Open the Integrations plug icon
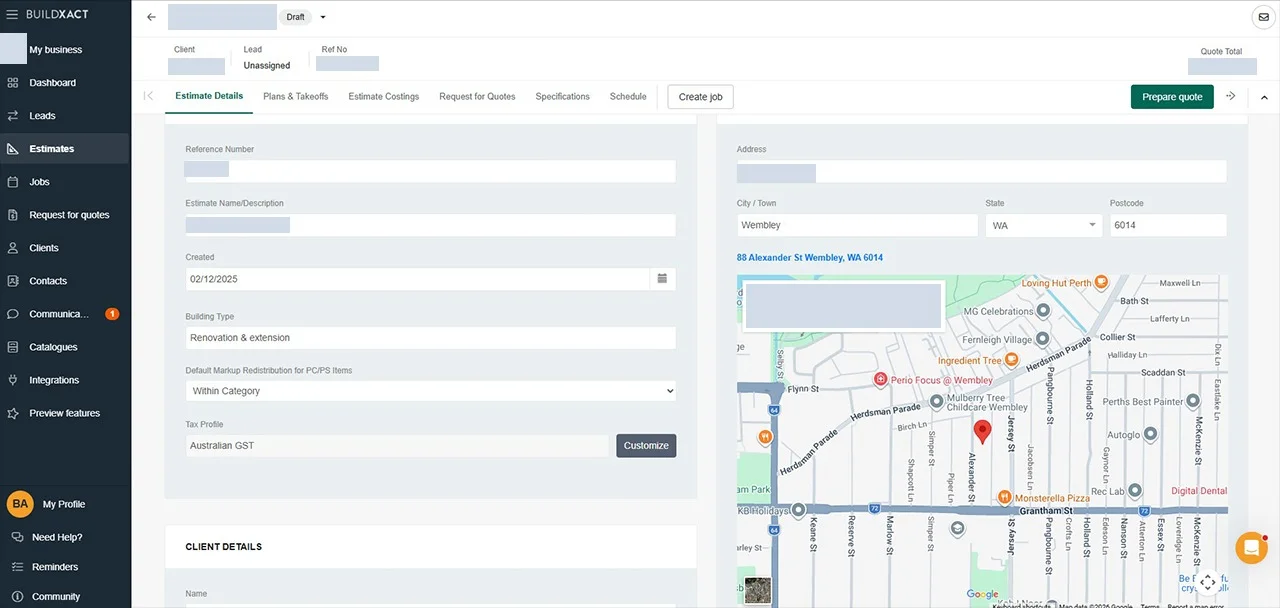Image resolution: width=1280 pixels, height=608 pixels. 12,380
